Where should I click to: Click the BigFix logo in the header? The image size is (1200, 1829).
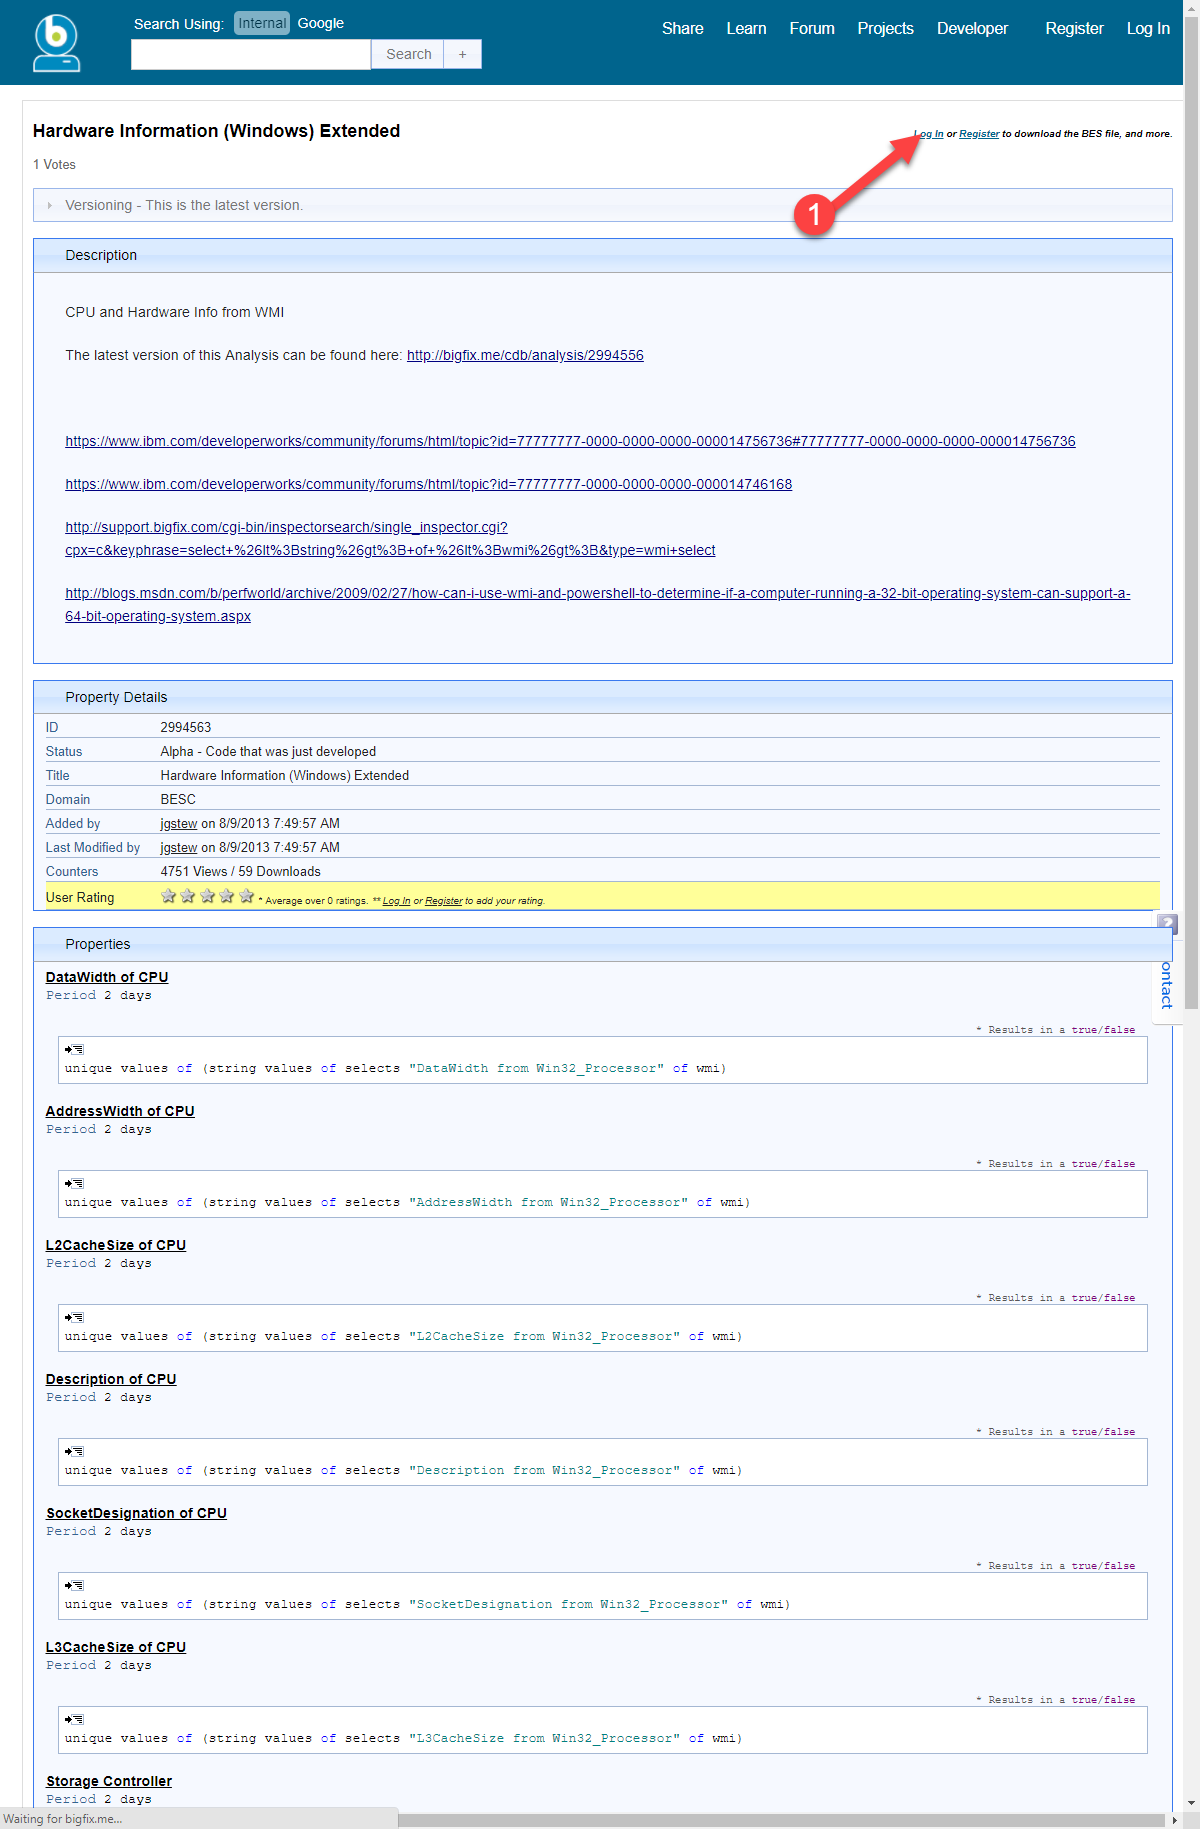coord(56,43)
